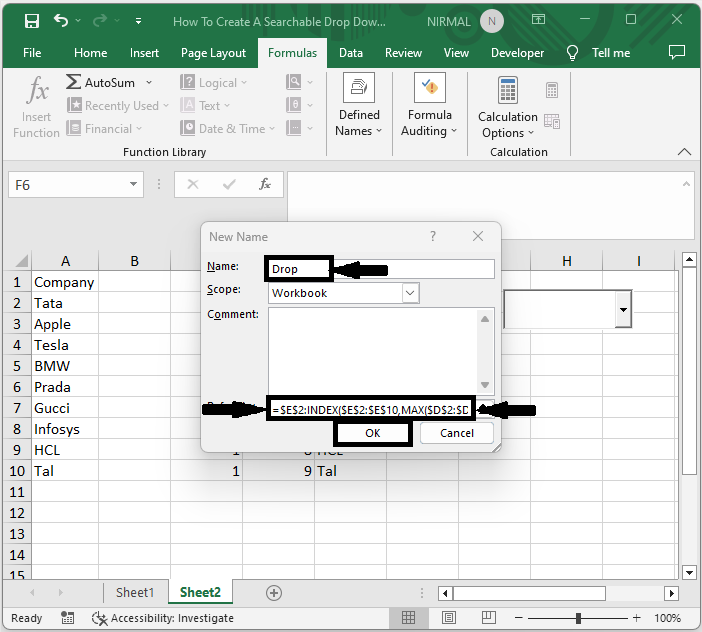Switch to Page Layout tab
The height and width of the screenshot is (632, 702).
(x=214, y=53)
